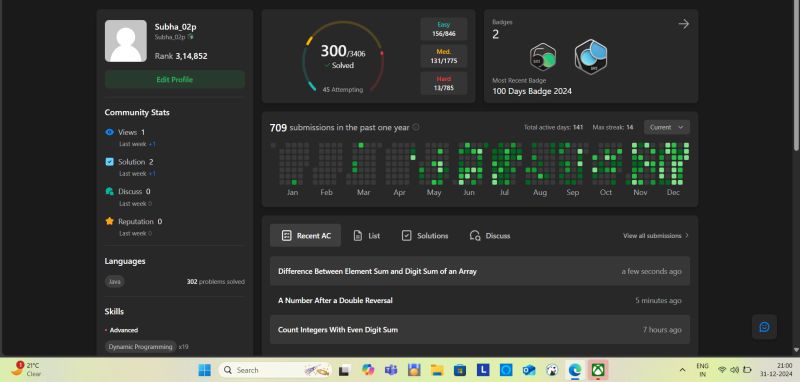This screenshot has width=800, height=382.
Task: Click chevron next to View all submissions
Action: pos(687,236)
